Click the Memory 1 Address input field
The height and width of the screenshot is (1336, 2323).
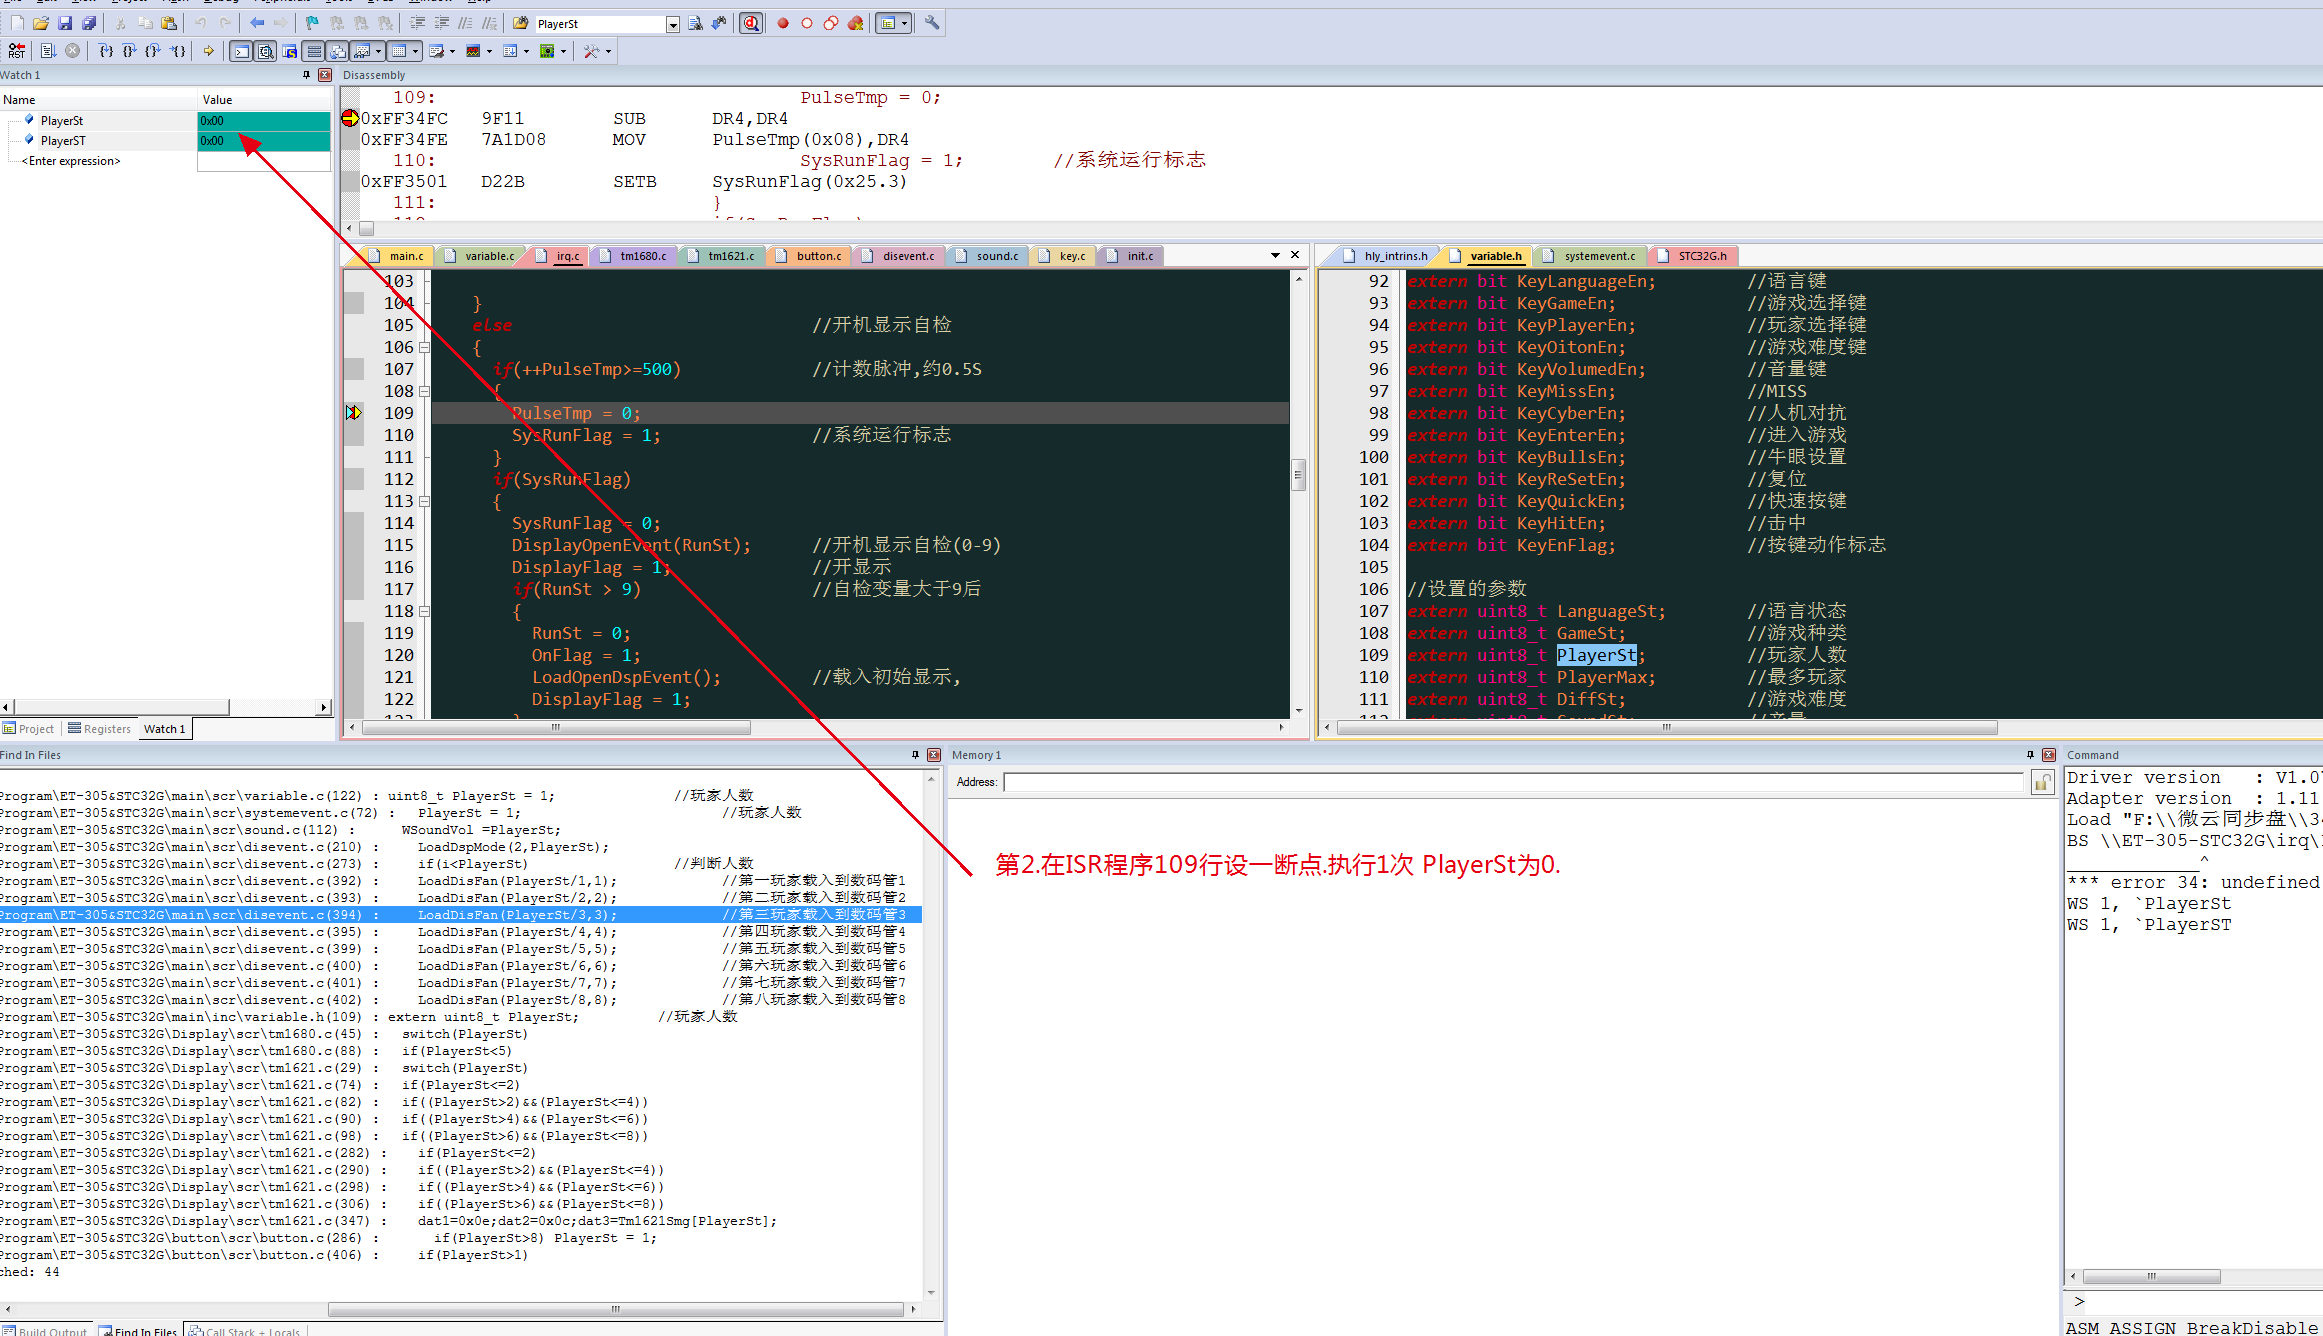1514,782
